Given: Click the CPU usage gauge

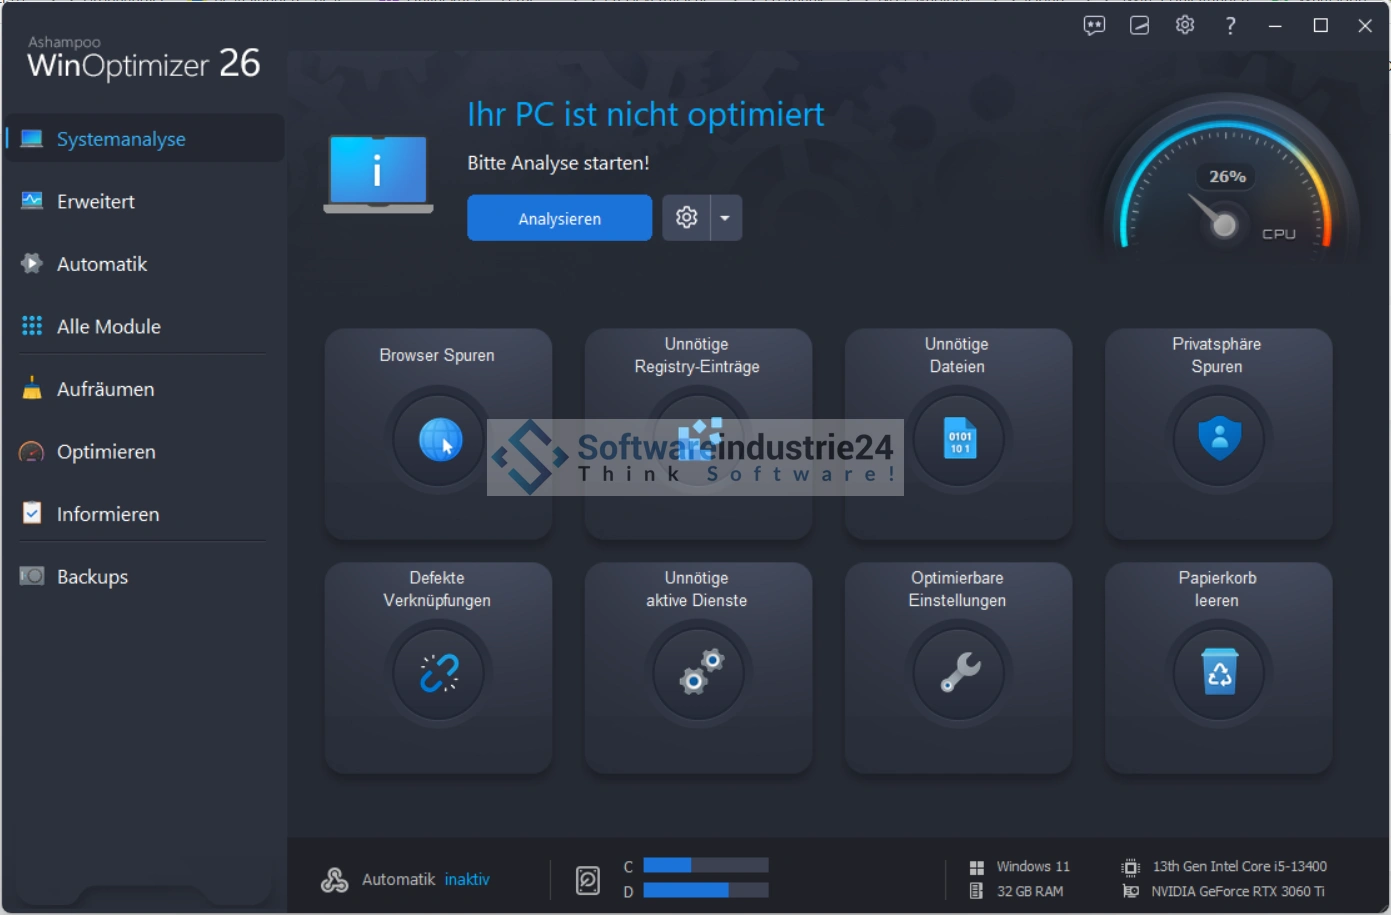Looking at the screenshot, I should (x=1225, y=190).
